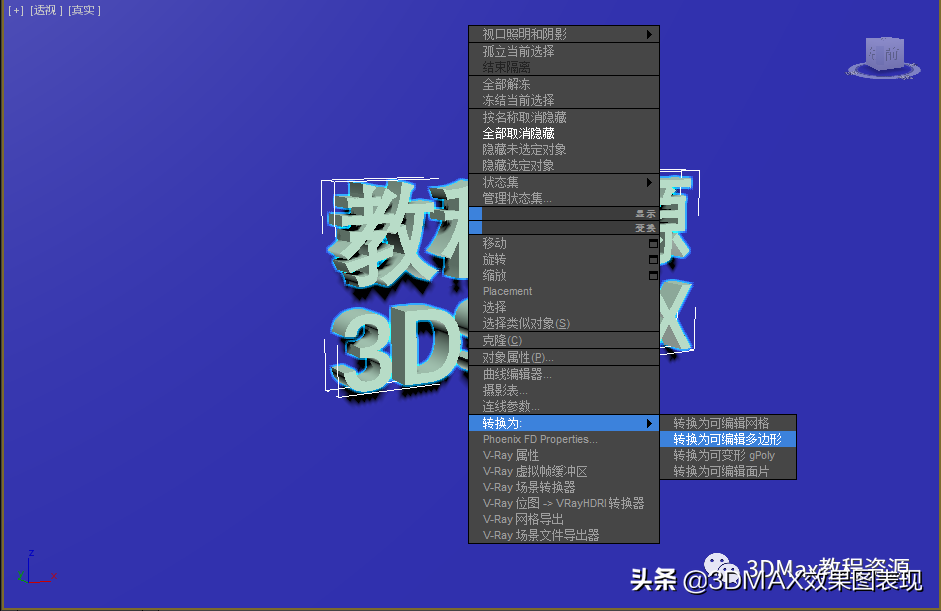Click the 选择 select command
Image resolution: width=941 pixels, height=611 pixels.
click(564, 308)
